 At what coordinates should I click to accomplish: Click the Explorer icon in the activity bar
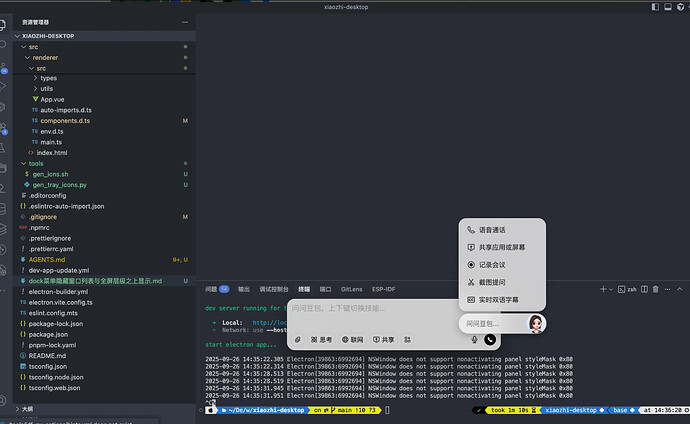click(x=3, y=25)
